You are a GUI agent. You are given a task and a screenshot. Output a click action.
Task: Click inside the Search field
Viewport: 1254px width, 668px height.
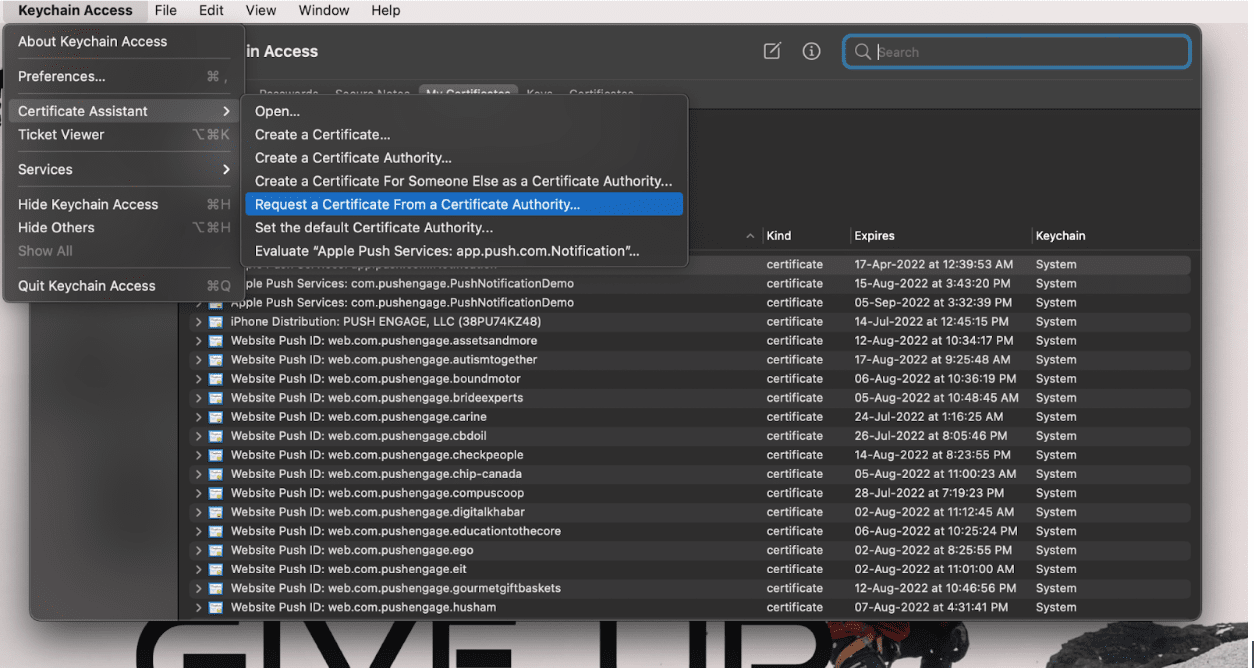tap(1030, 52)
